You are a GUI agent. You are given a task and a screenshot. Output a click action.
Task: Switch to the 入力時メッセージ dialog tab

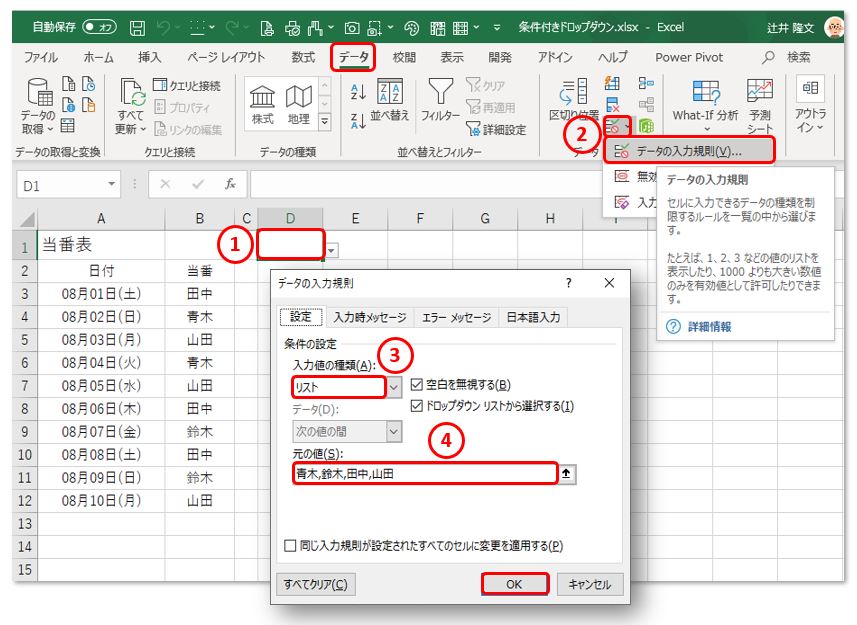370,317
